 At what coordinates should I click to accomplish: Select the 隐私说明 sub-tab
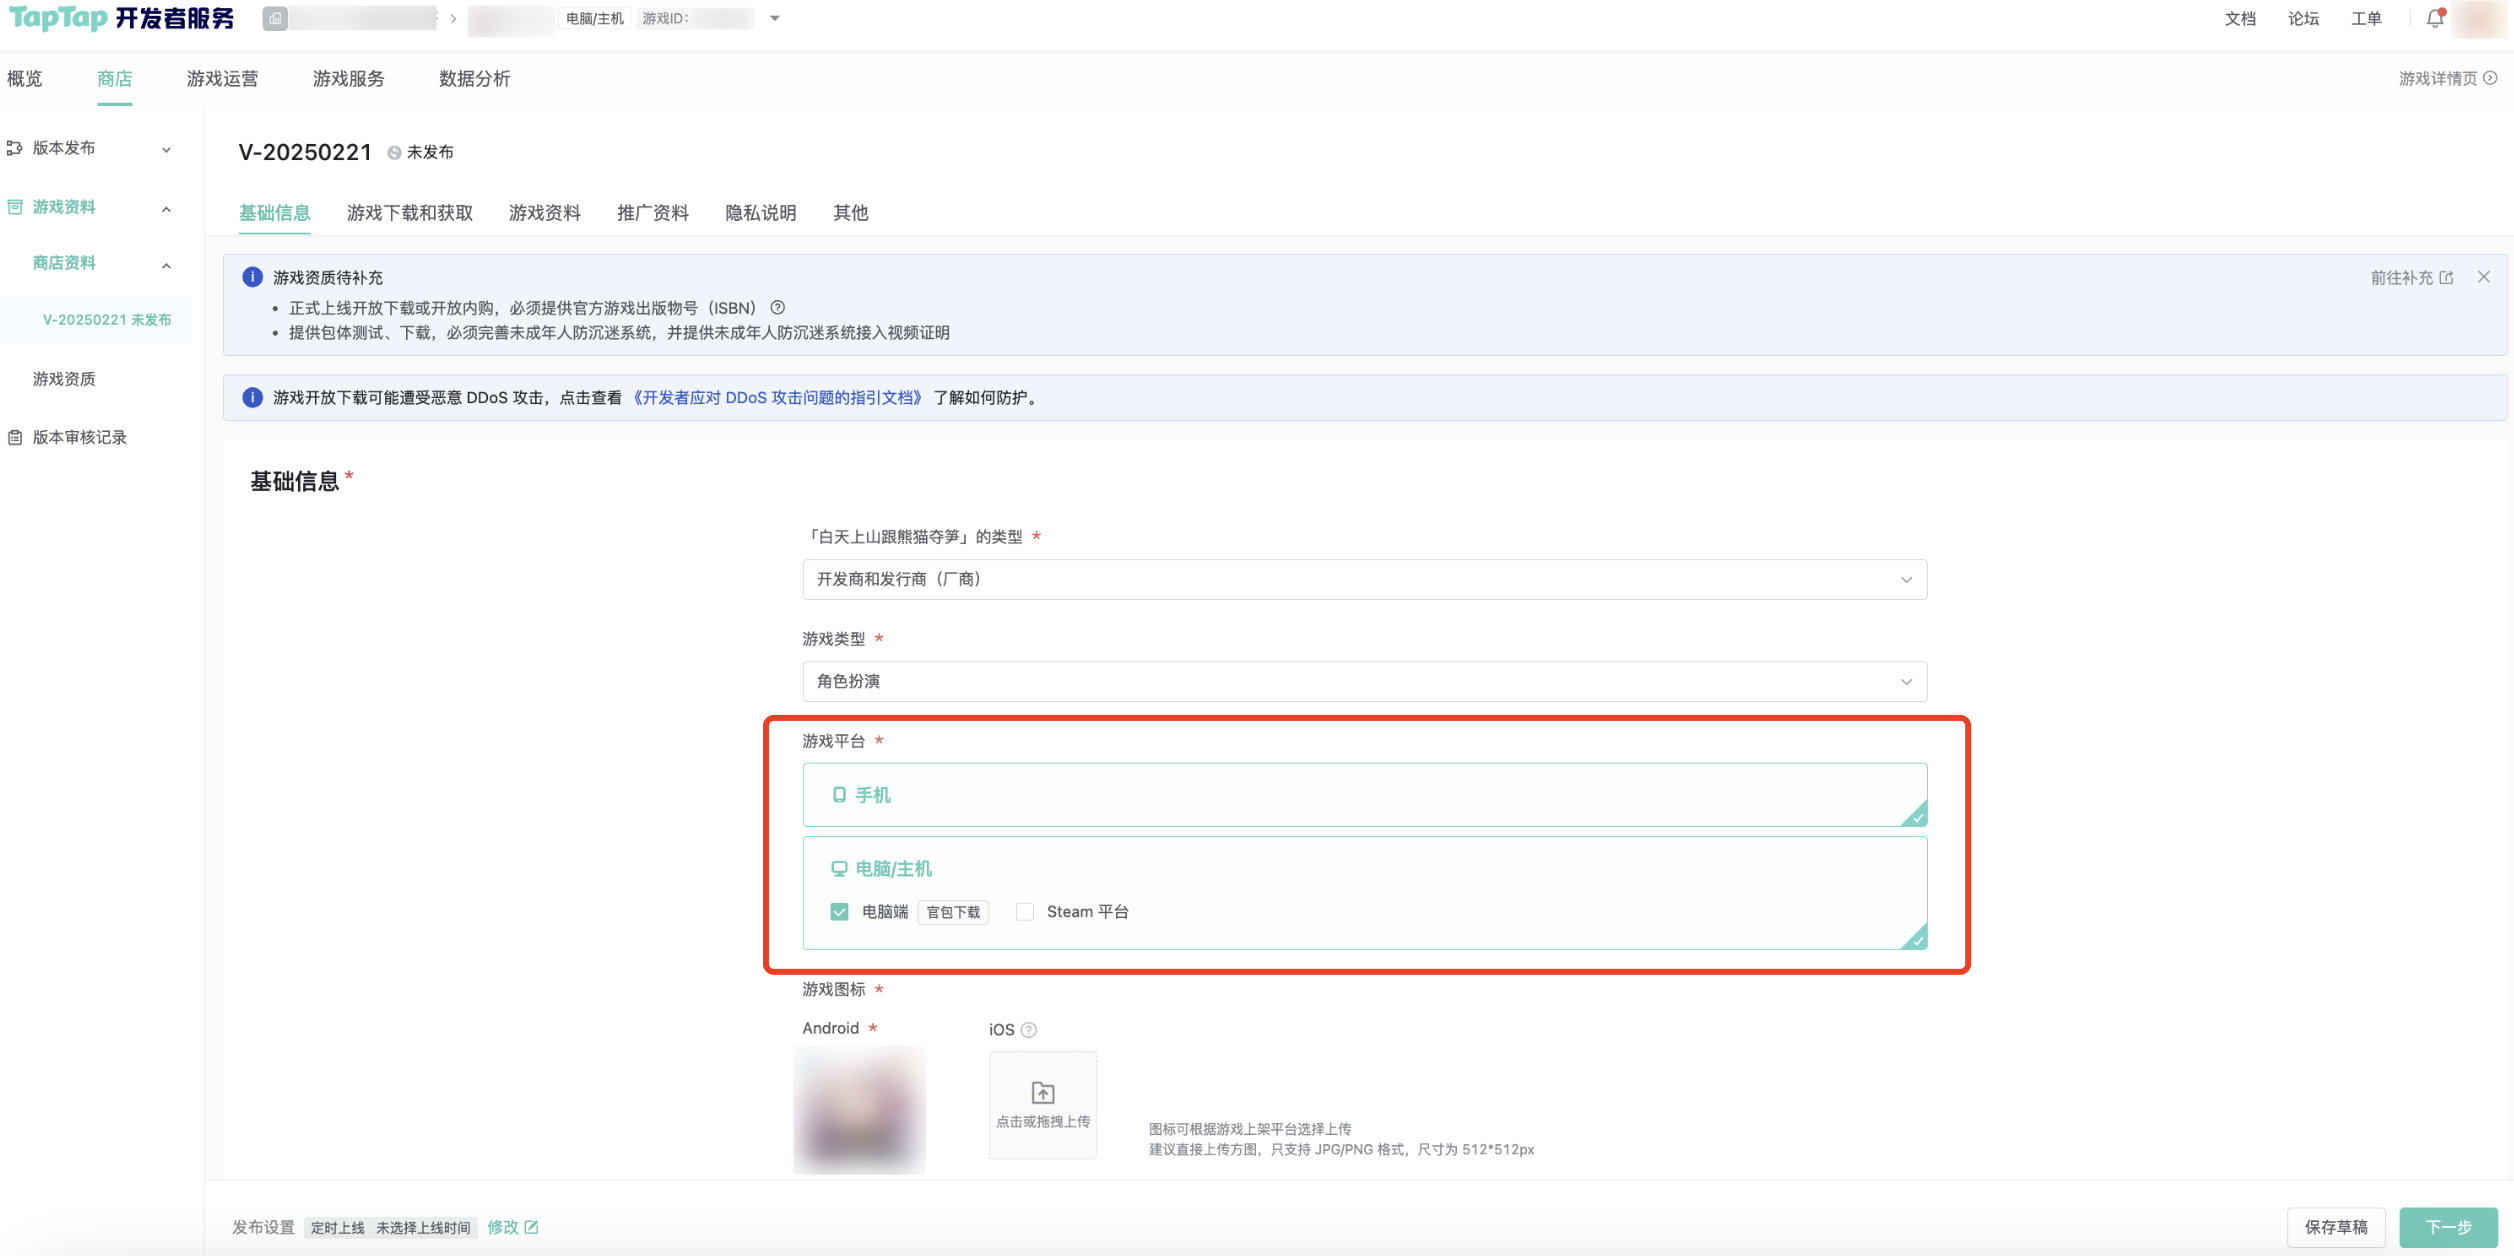[x=761, y=213]
